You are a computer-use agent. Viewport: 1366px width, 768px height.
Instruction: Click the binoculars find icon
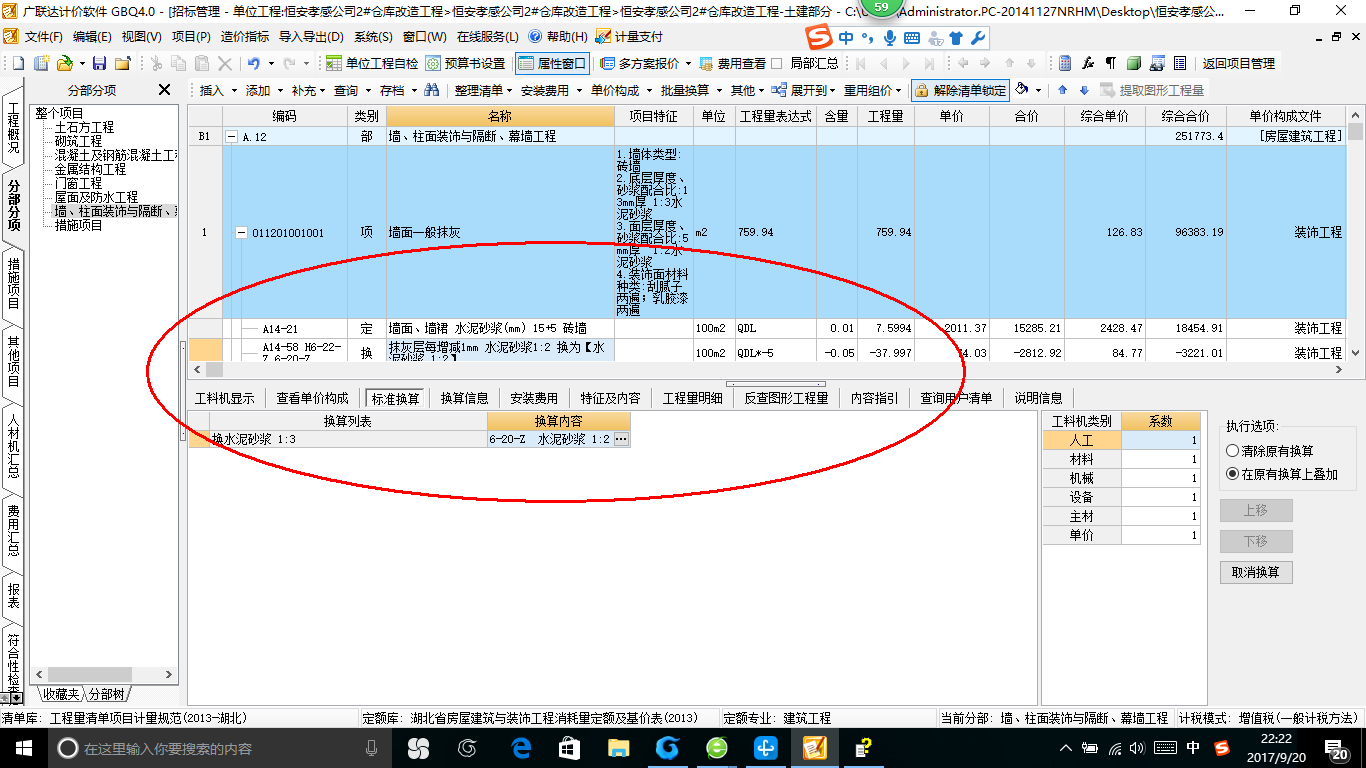coord(432,90)
